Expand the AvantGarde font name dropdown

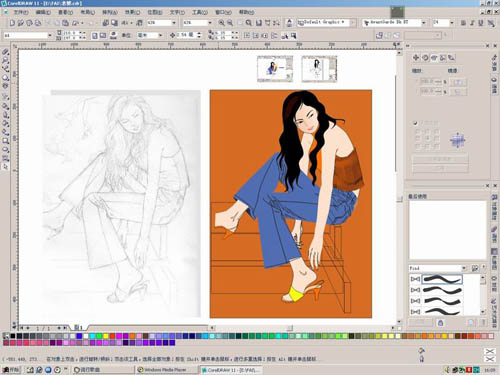click(x=424, y=23)
